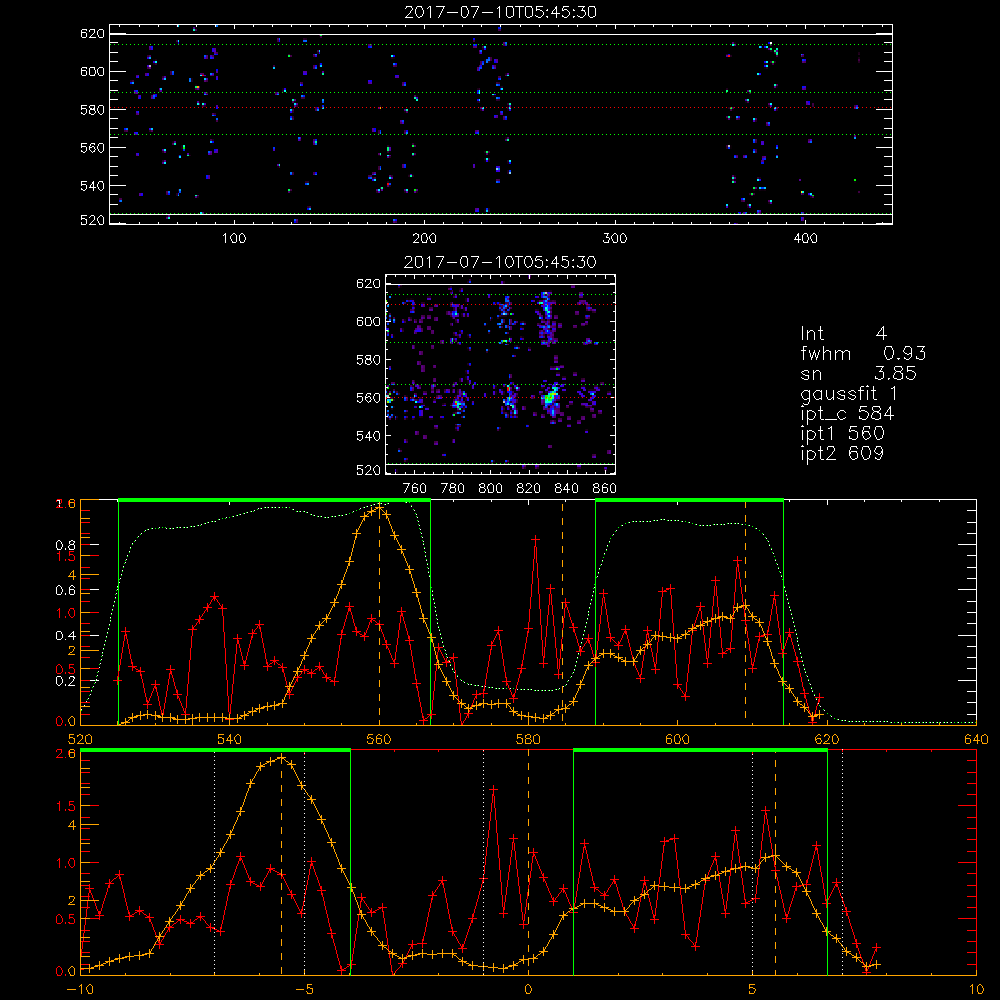The height and width of the screenshot is (1000, 1000).
Task: Click x-axis label 800 on middle image
Action: click(490, 489)
